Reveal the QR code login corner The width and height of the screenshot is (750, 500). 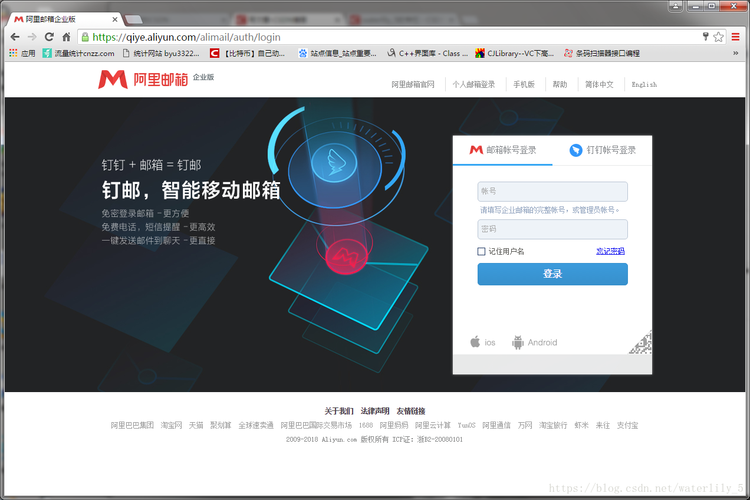[x=641, y=343]
